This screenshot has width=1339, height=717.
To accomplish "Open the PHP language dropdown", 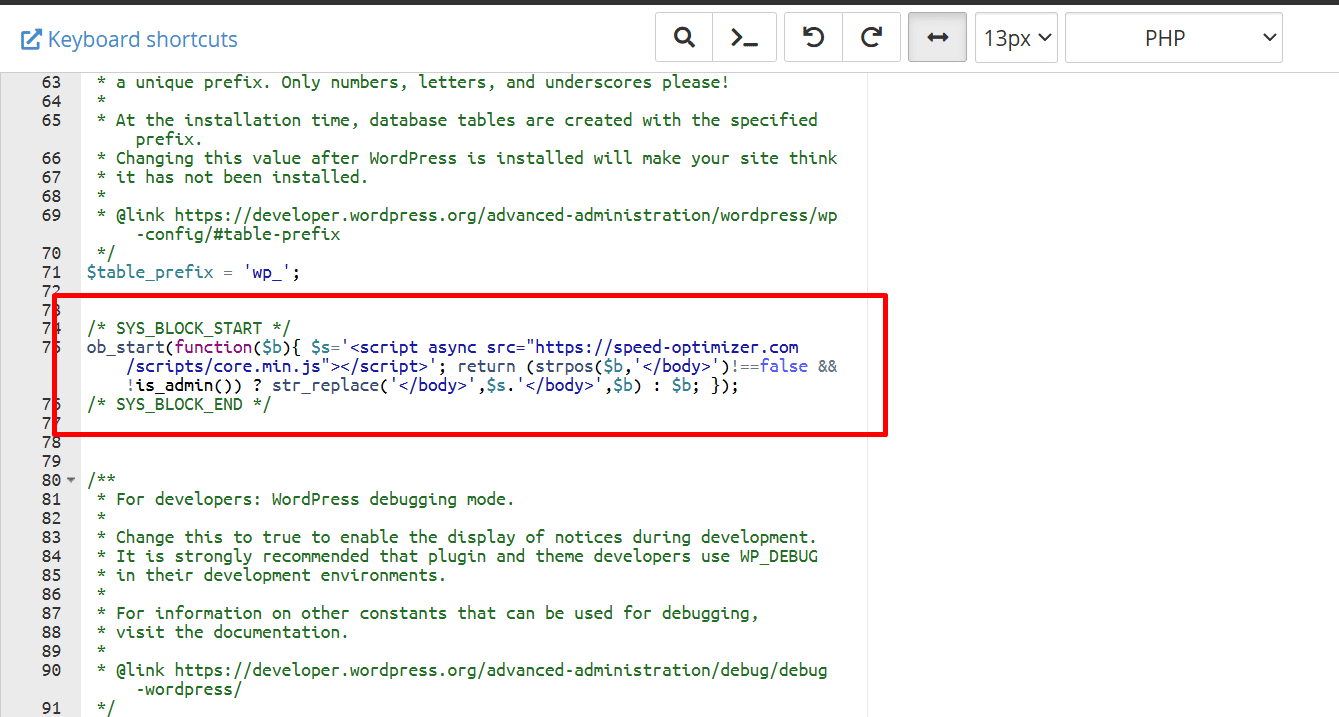I will tap(1174, 38).
